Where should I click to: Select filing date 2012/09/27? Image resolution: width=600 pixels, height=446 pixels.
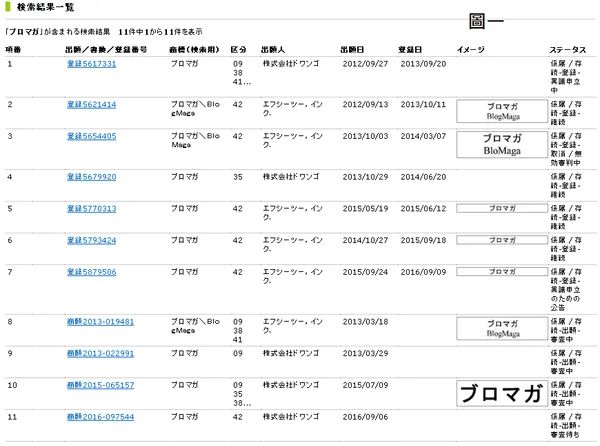[365, 64]
